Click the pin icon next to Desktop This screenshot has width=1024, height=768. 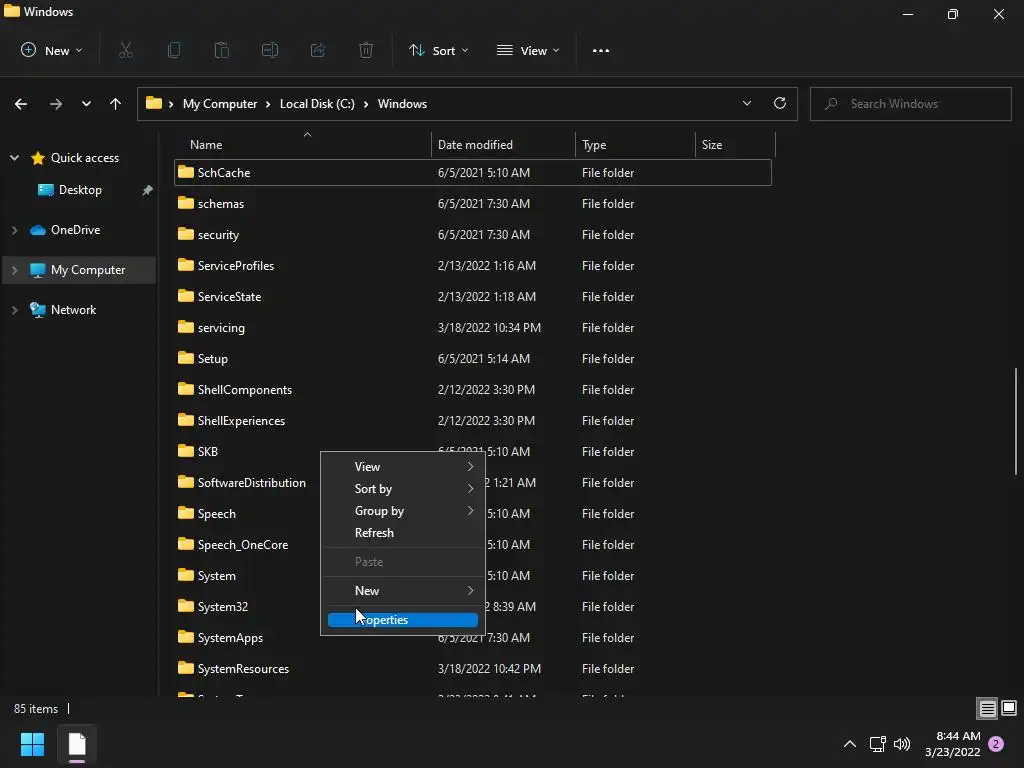click(148, 190)
